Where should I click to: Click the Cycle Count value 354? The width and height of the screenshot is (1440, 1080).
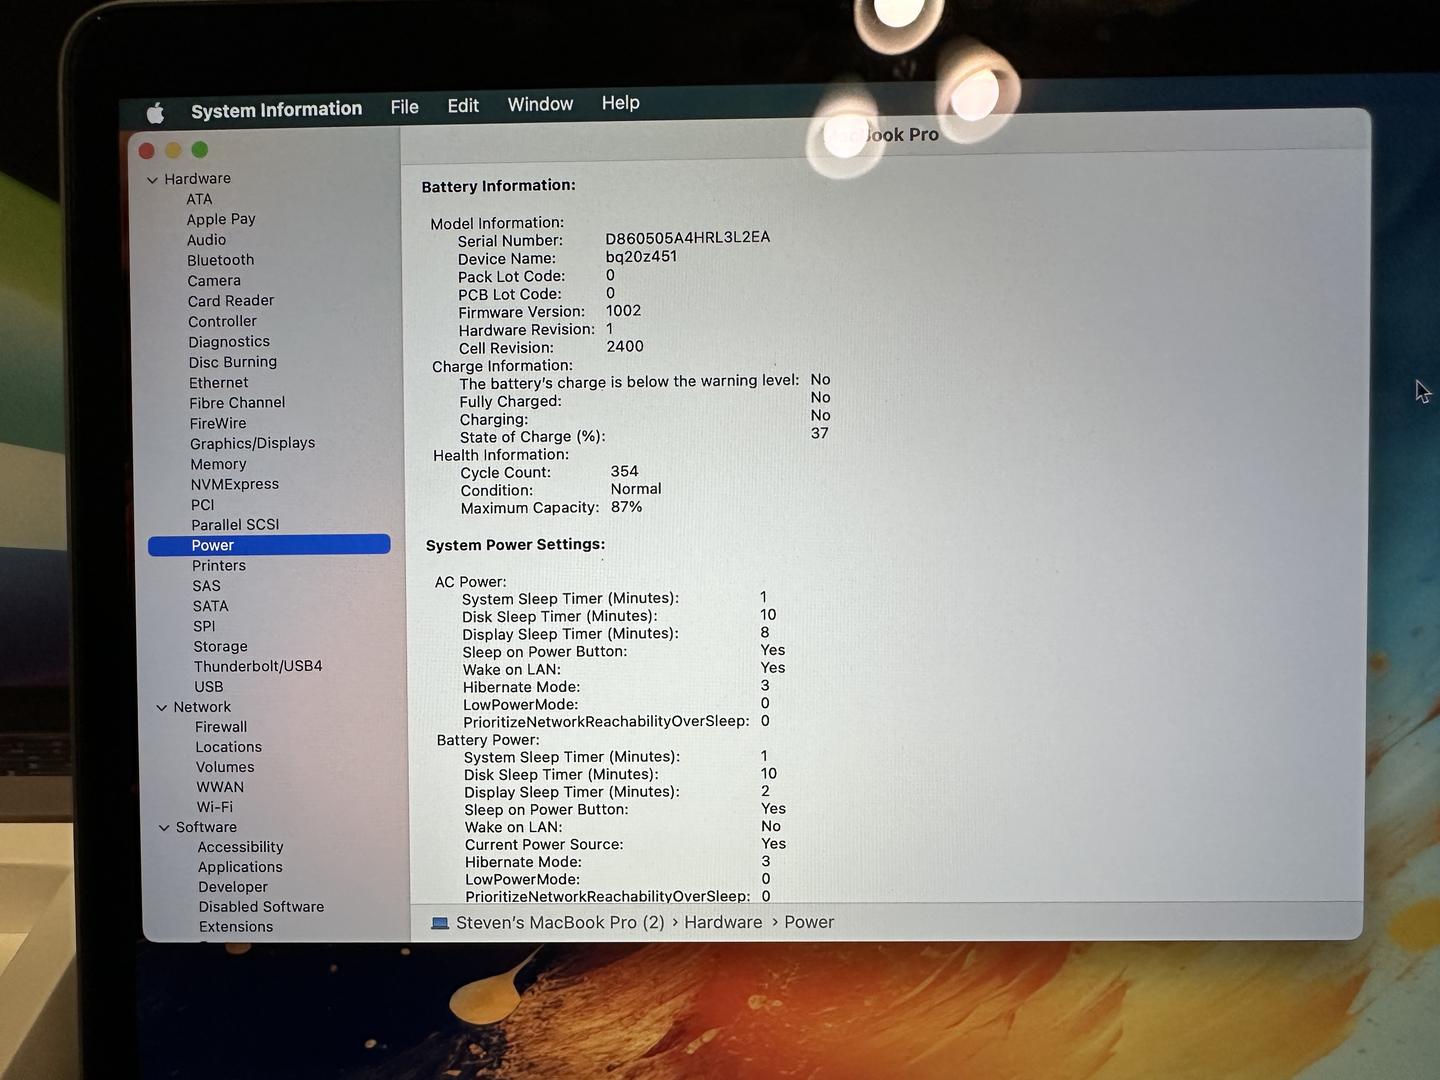[625, 471]
